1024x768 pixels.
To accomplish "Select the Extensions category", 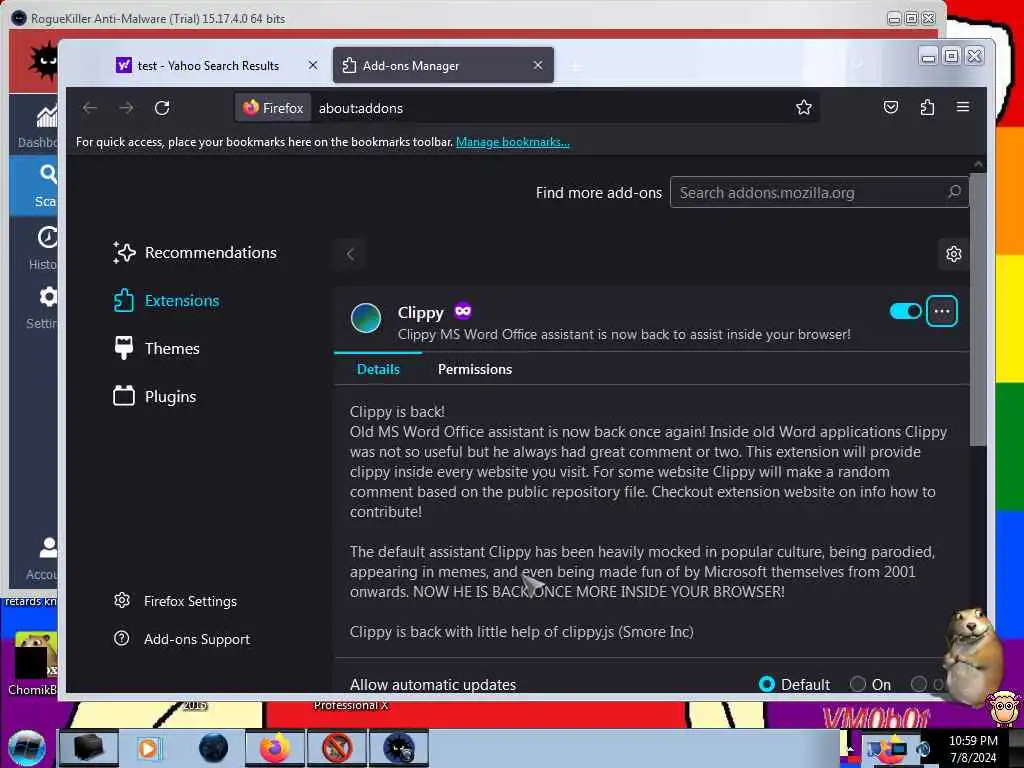I will (167, 300).
